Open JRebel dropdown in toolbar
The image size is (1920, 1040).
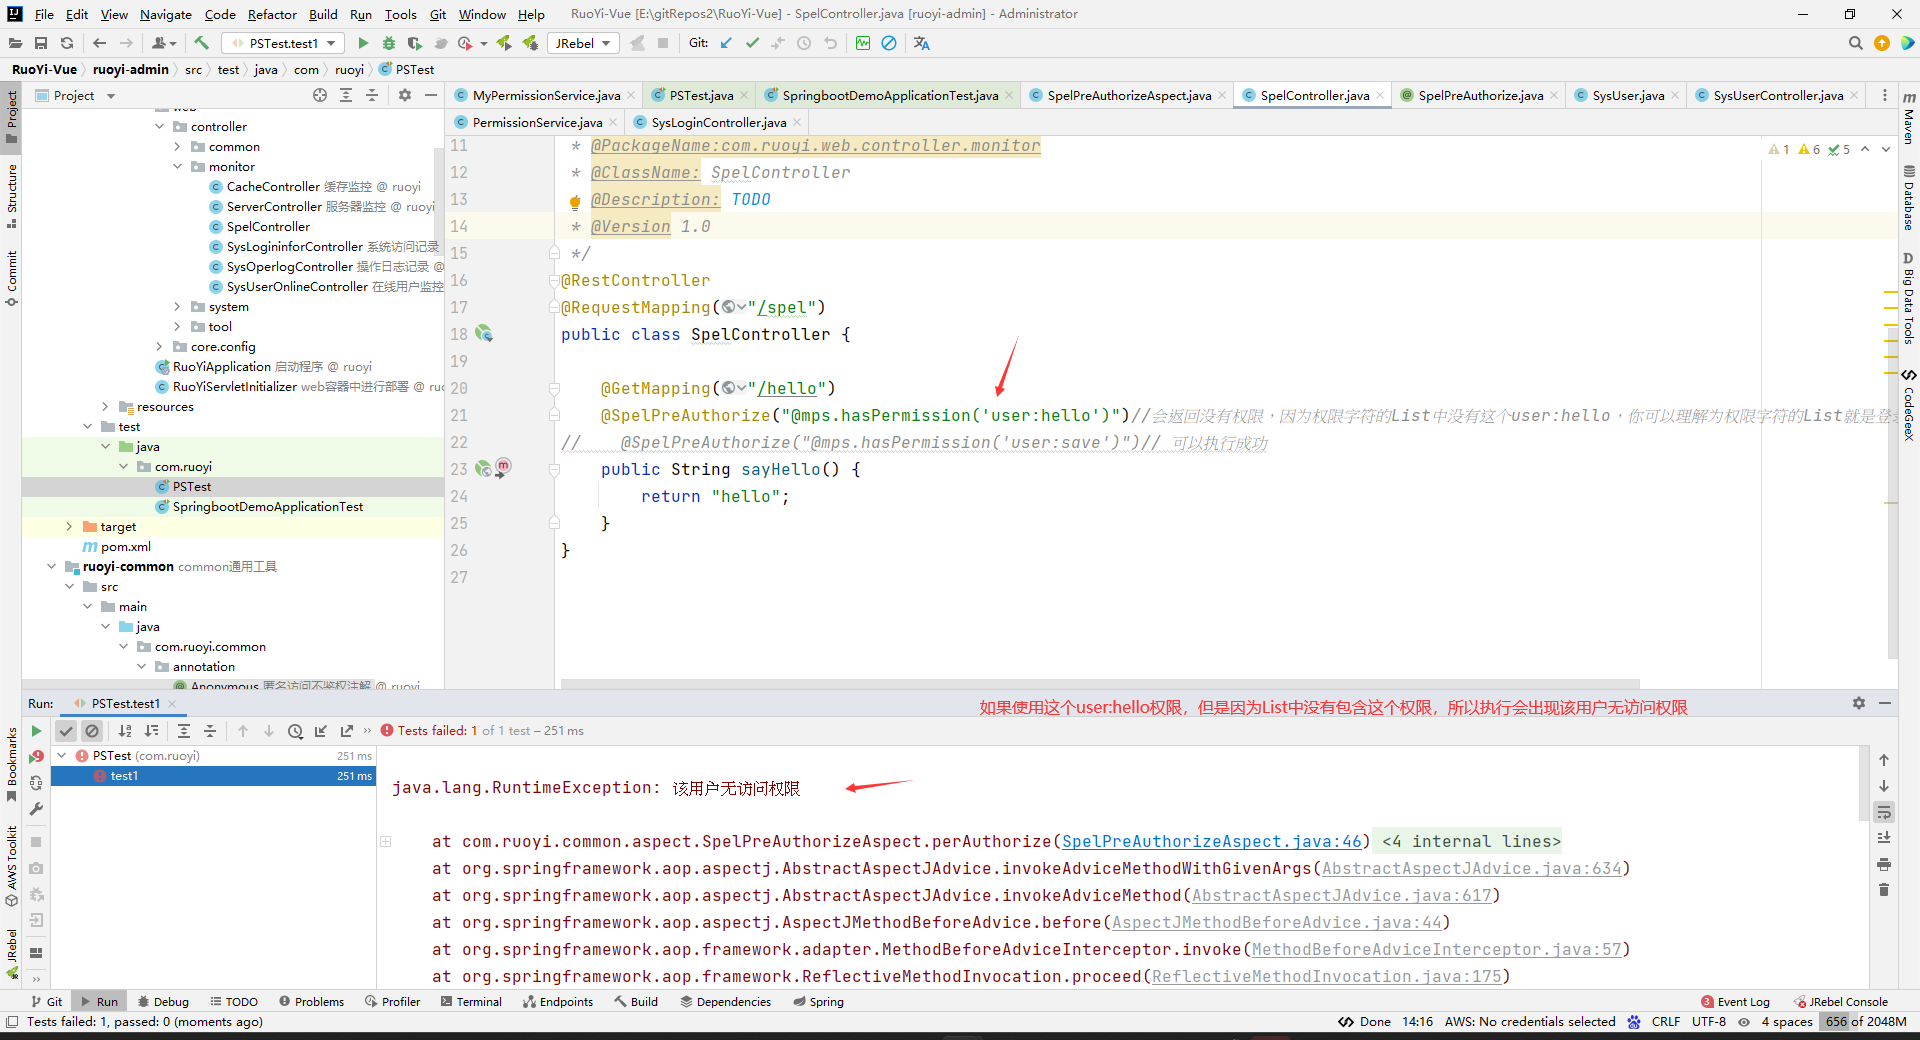pyautogui.click(x=583, y=43)
